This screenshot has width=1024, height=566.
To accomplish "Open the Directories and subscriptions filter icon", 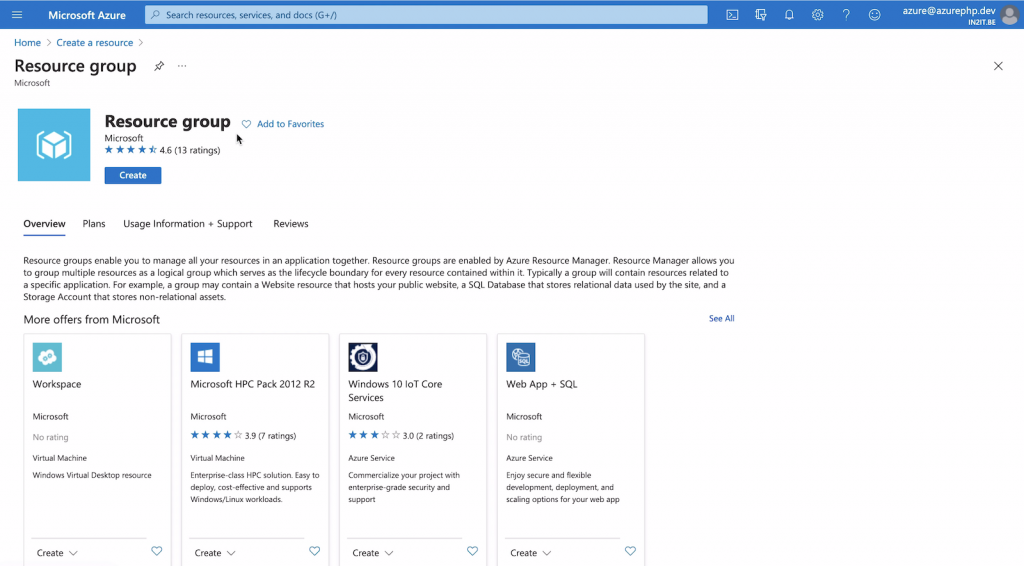I will 761,14.
